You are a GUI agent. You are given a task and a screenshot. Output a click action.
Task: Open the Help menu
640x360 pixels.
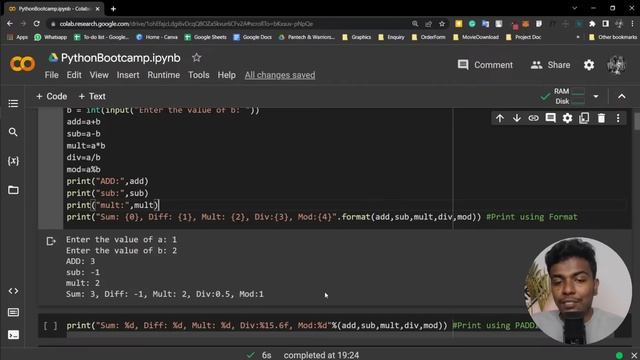pos(227,75)
